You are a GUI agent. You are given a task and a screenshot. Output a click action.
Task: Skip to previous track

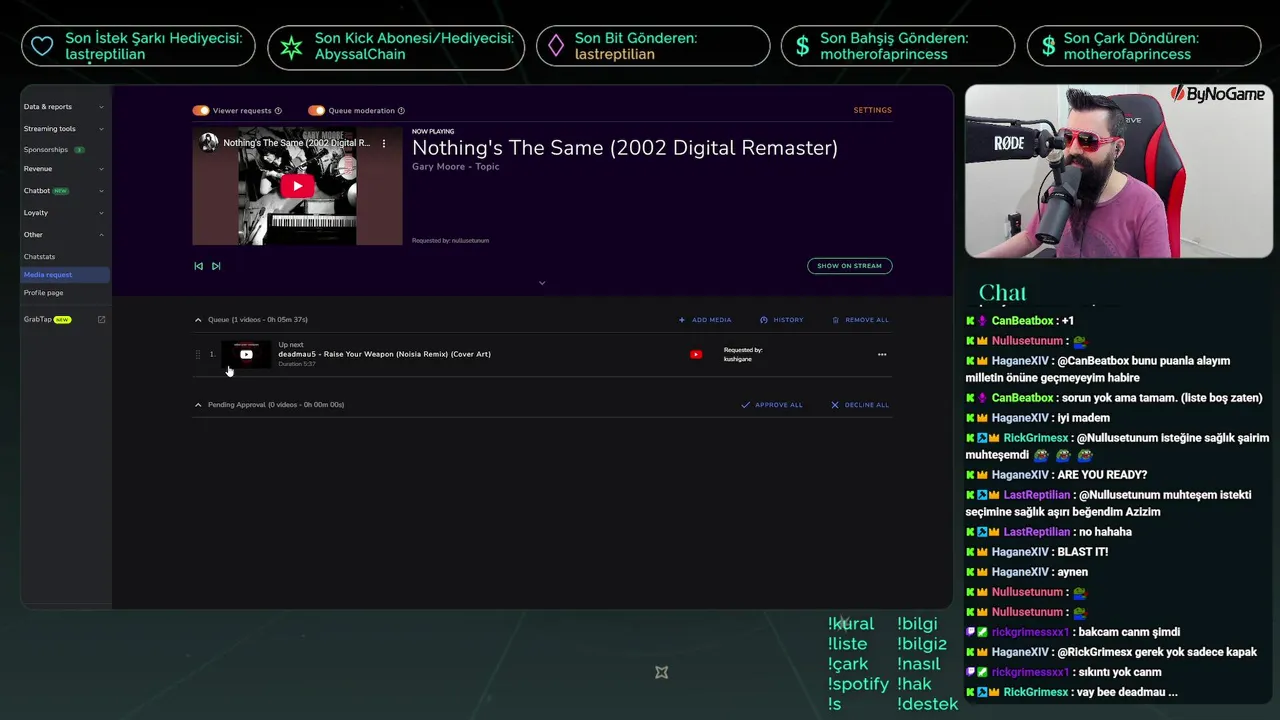pos(198,266)
